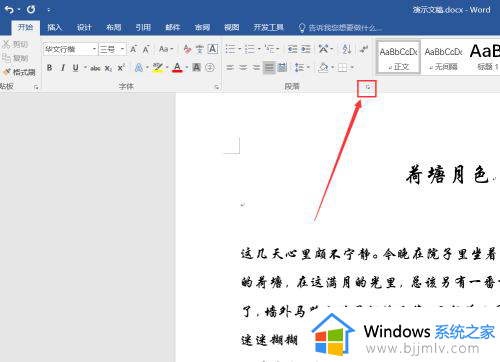Toggle subscript formatting
The height and width of the screenshot is (362, 500).
point(108,68)
